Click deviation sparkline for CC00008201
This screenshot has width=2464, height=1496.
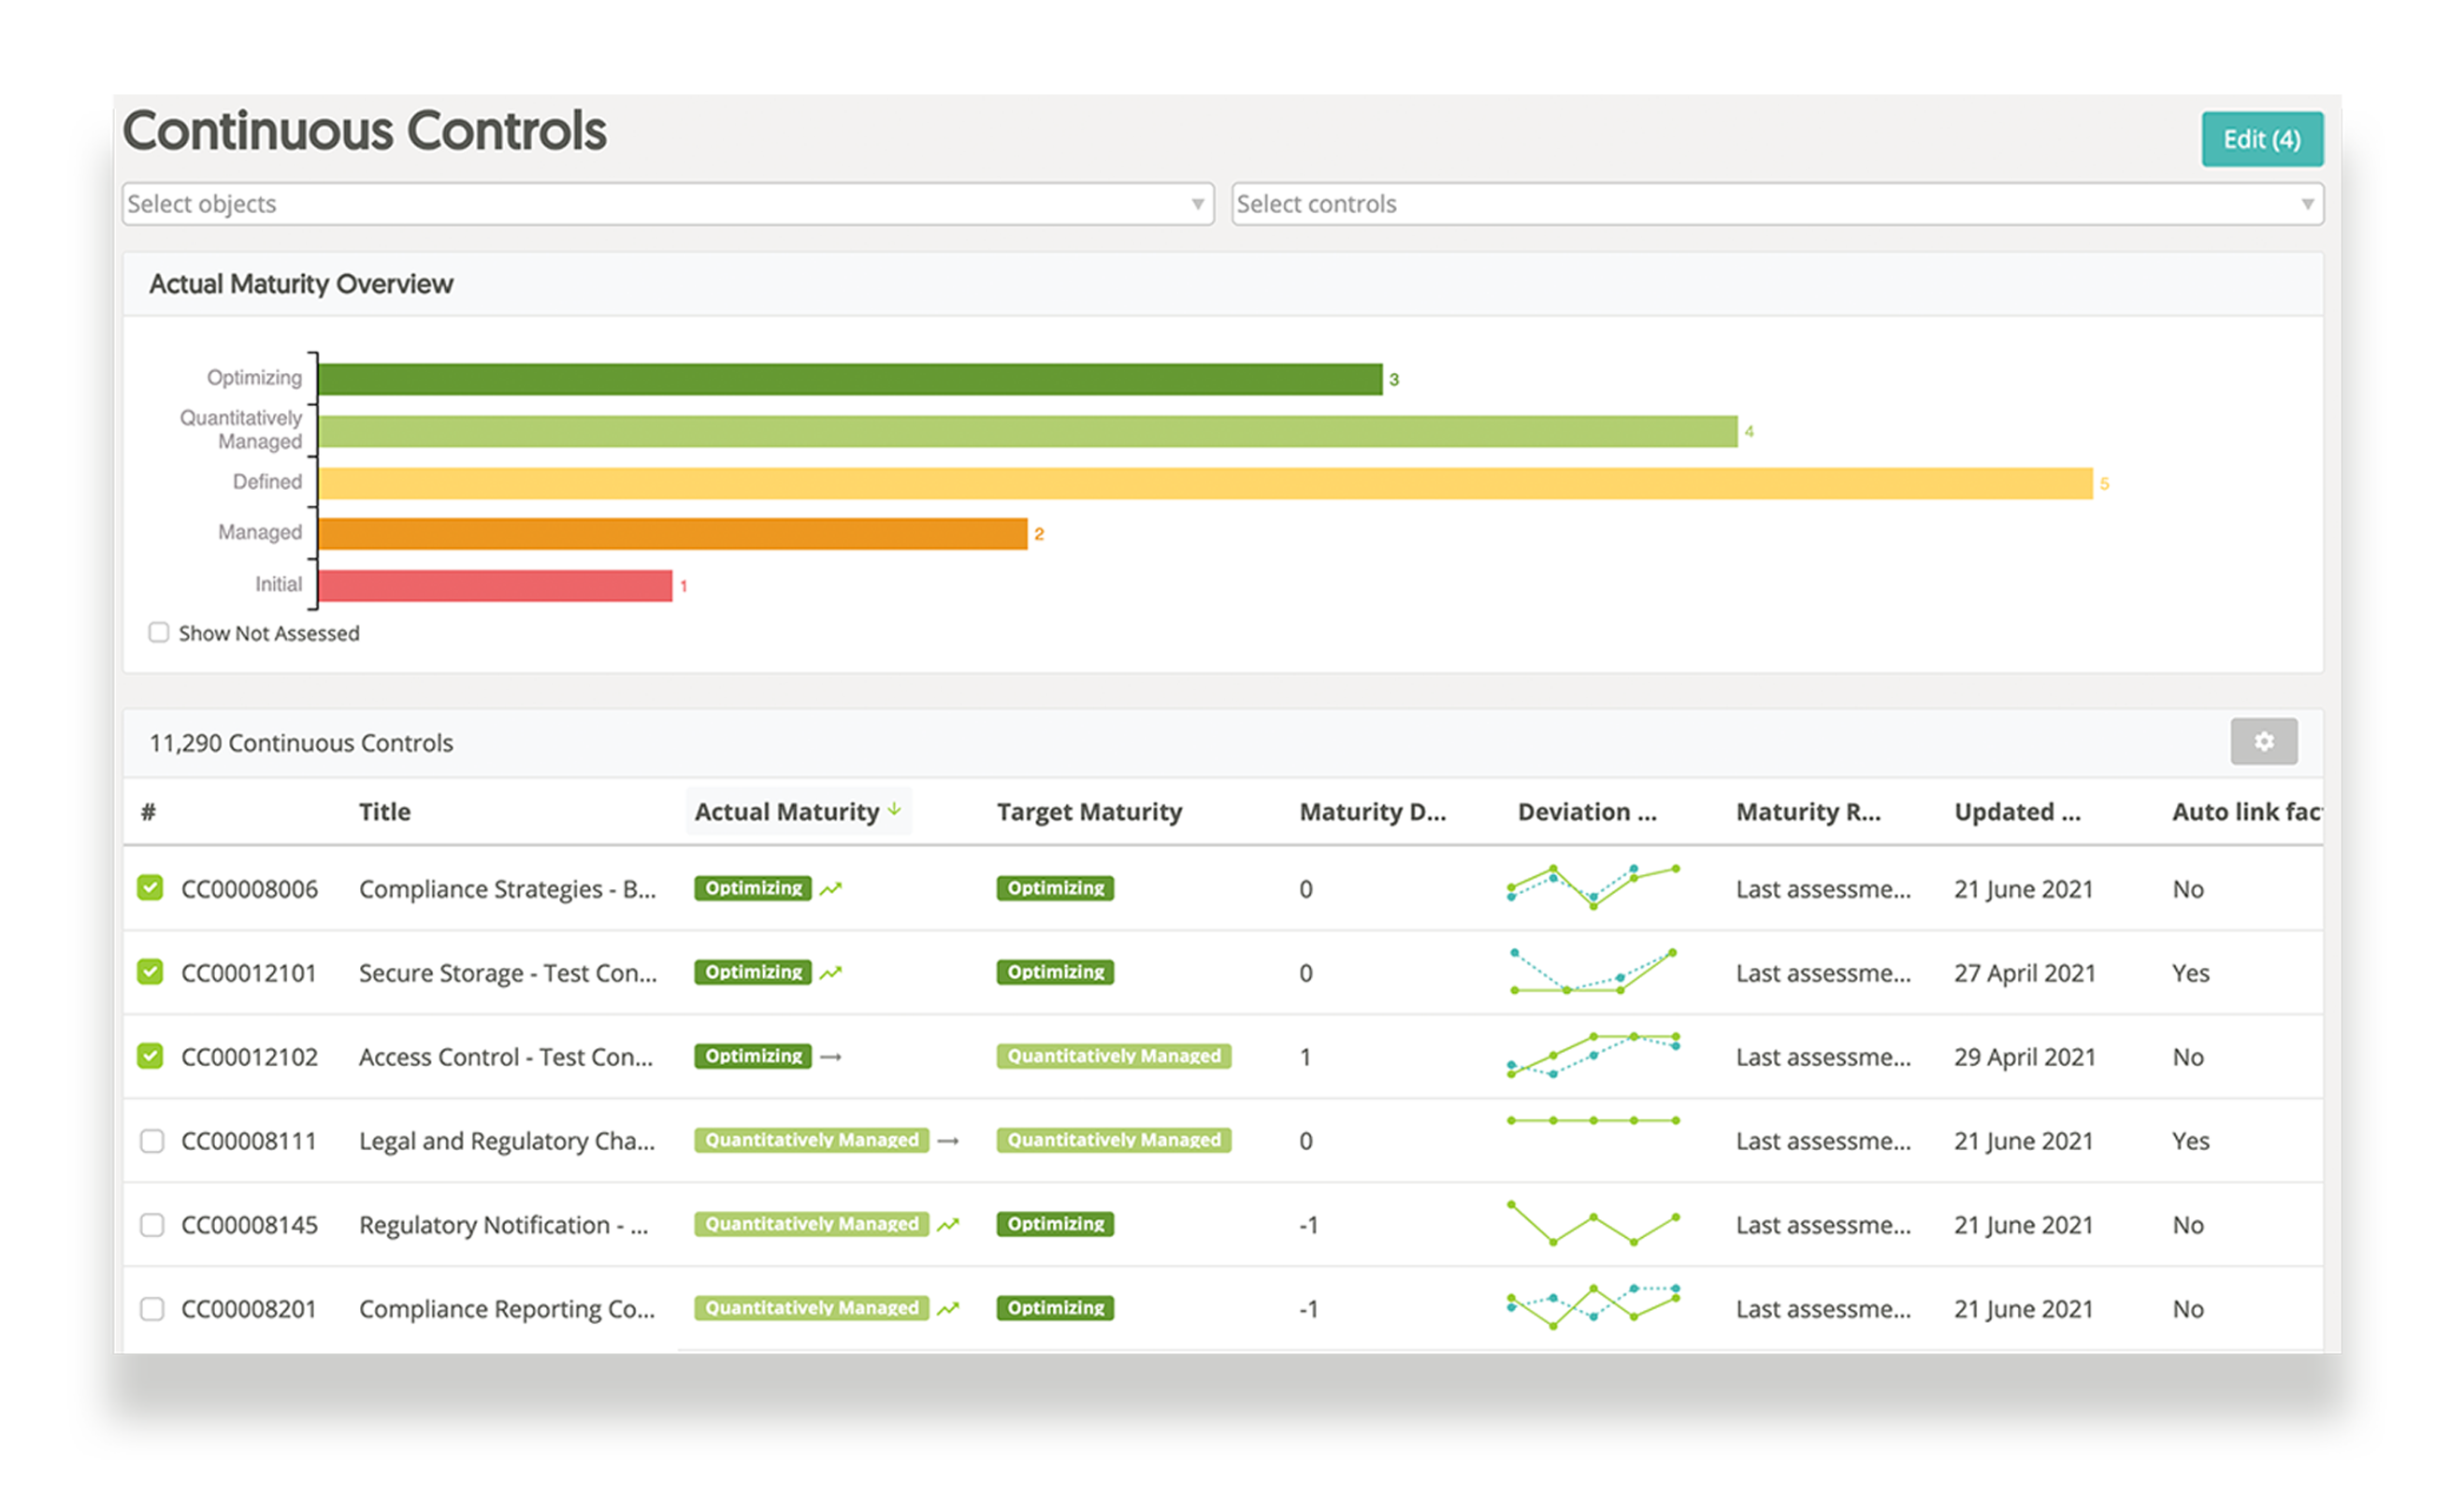[1593, 1307]
